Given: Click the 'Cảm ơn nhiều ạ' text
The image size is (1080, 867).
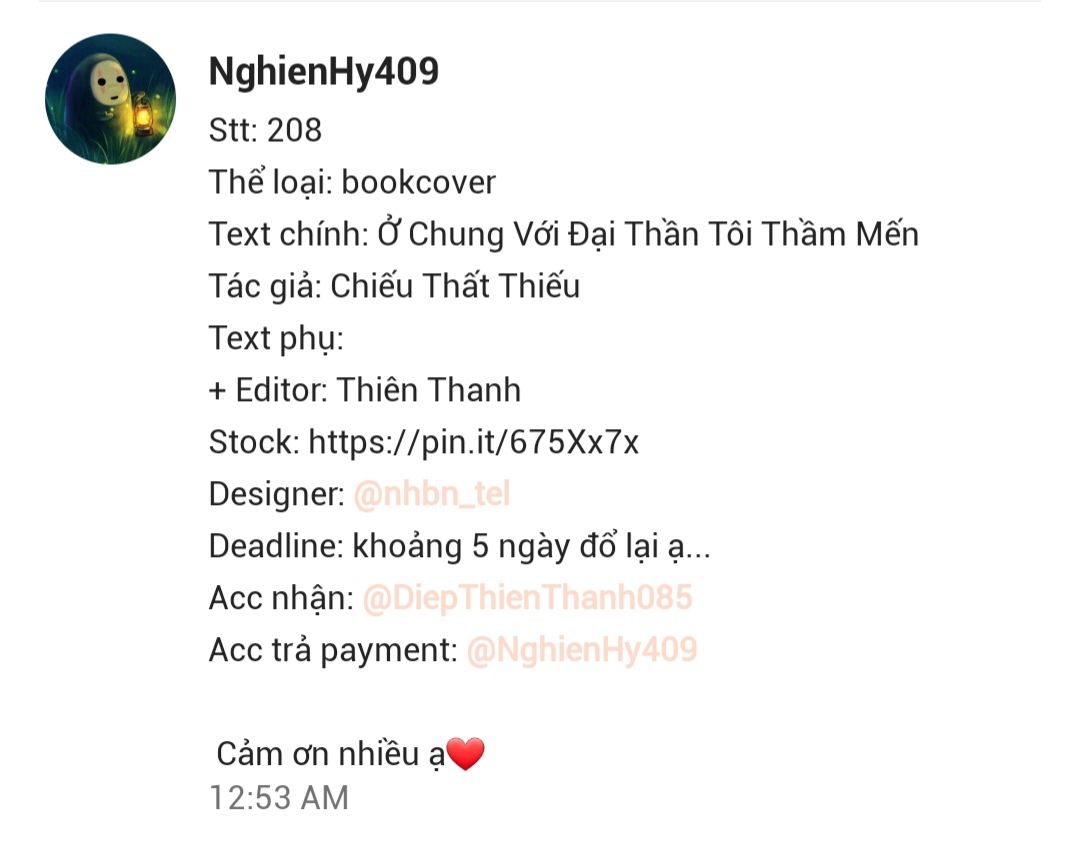Looking at the screenshot, I should tap(331, 754).
